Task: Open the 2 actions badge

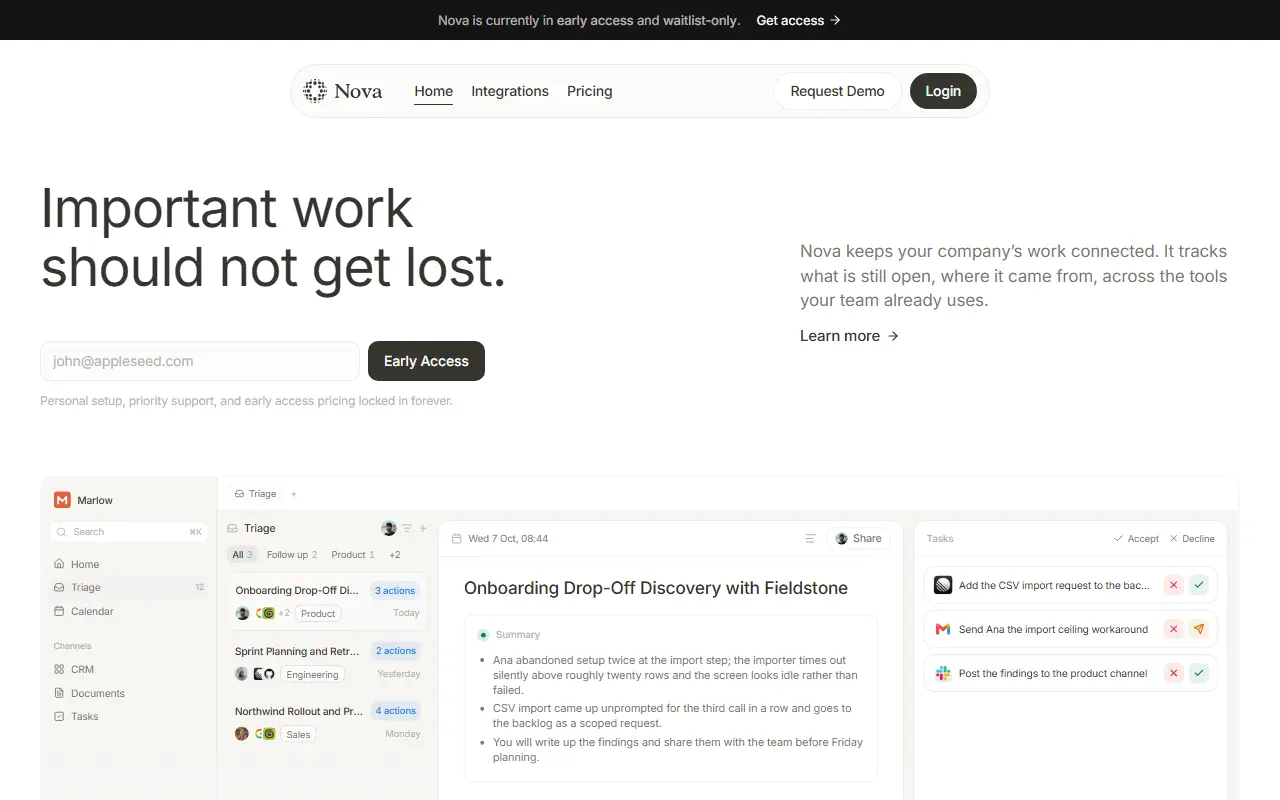Action: 396,651
